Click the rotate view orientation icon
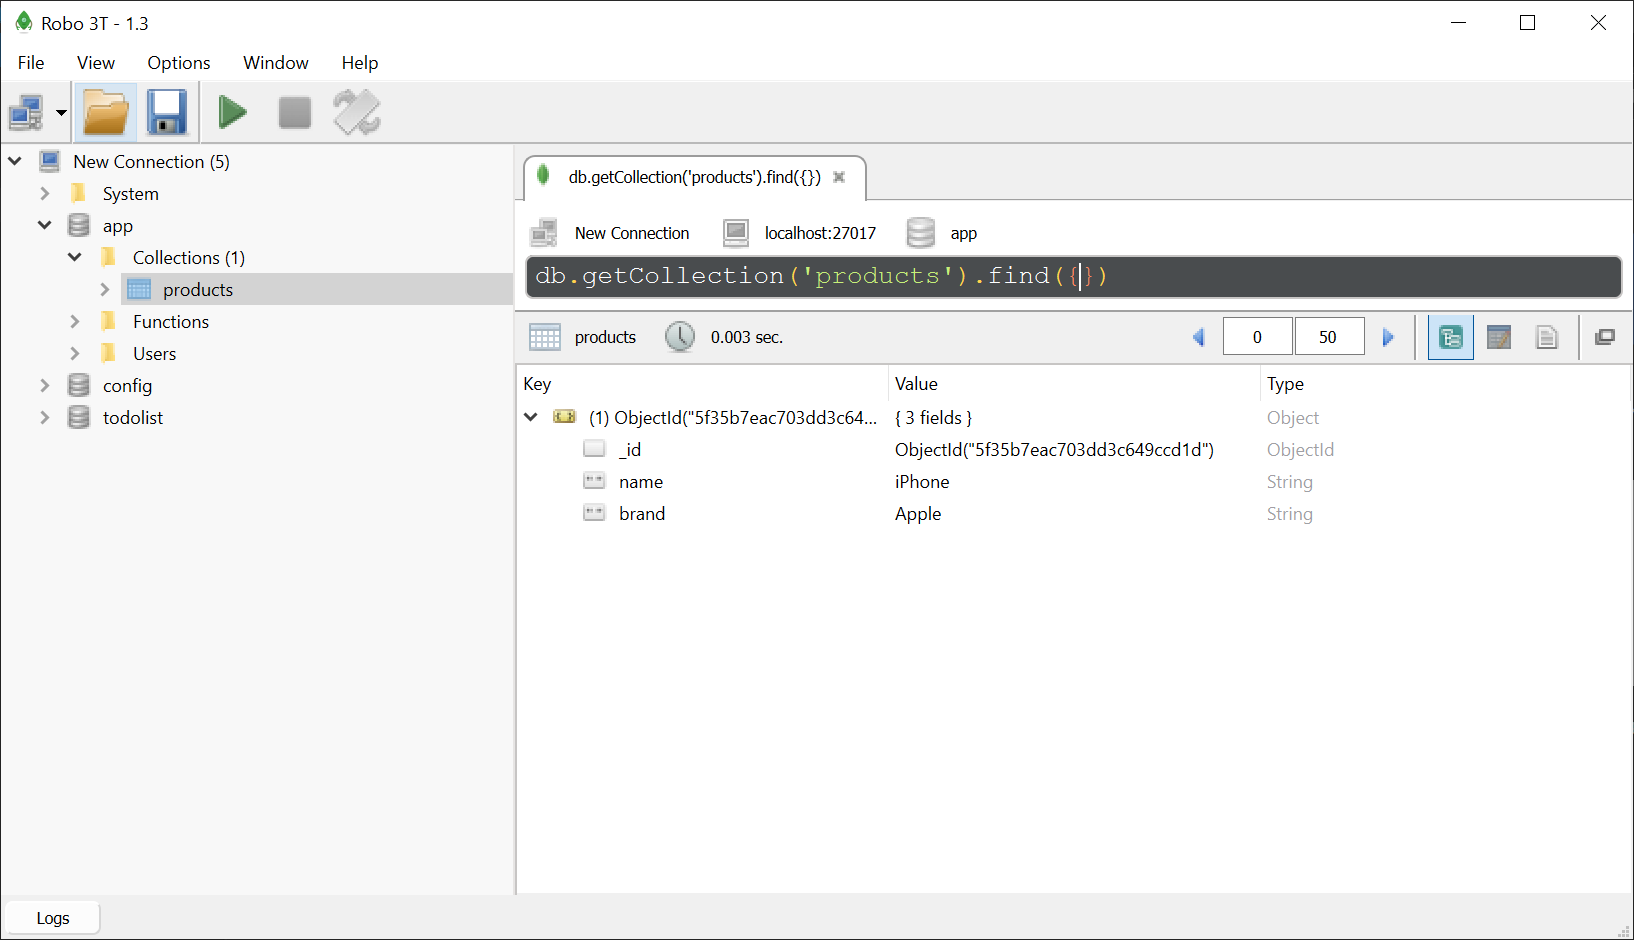 [x=357, y=112]
